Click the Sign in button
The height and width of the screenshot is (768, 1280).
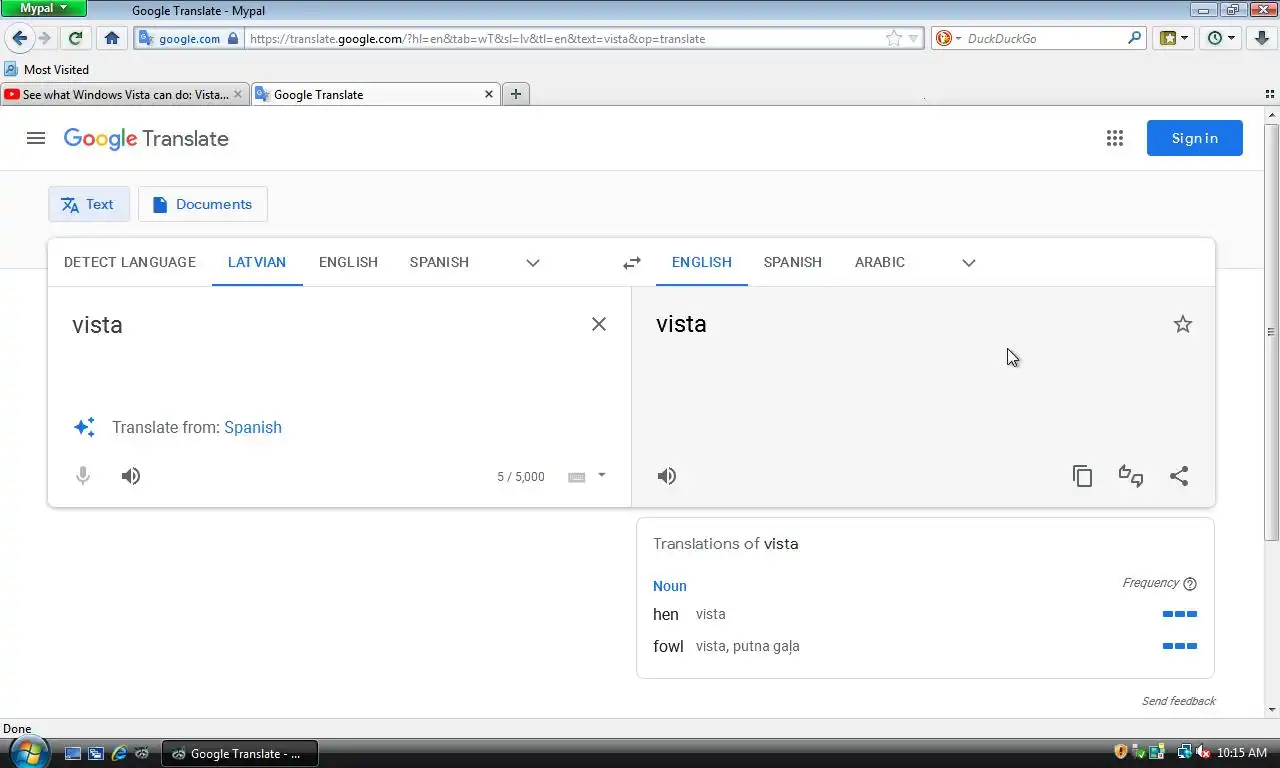pyautogui.click(x=1195, y=138)
